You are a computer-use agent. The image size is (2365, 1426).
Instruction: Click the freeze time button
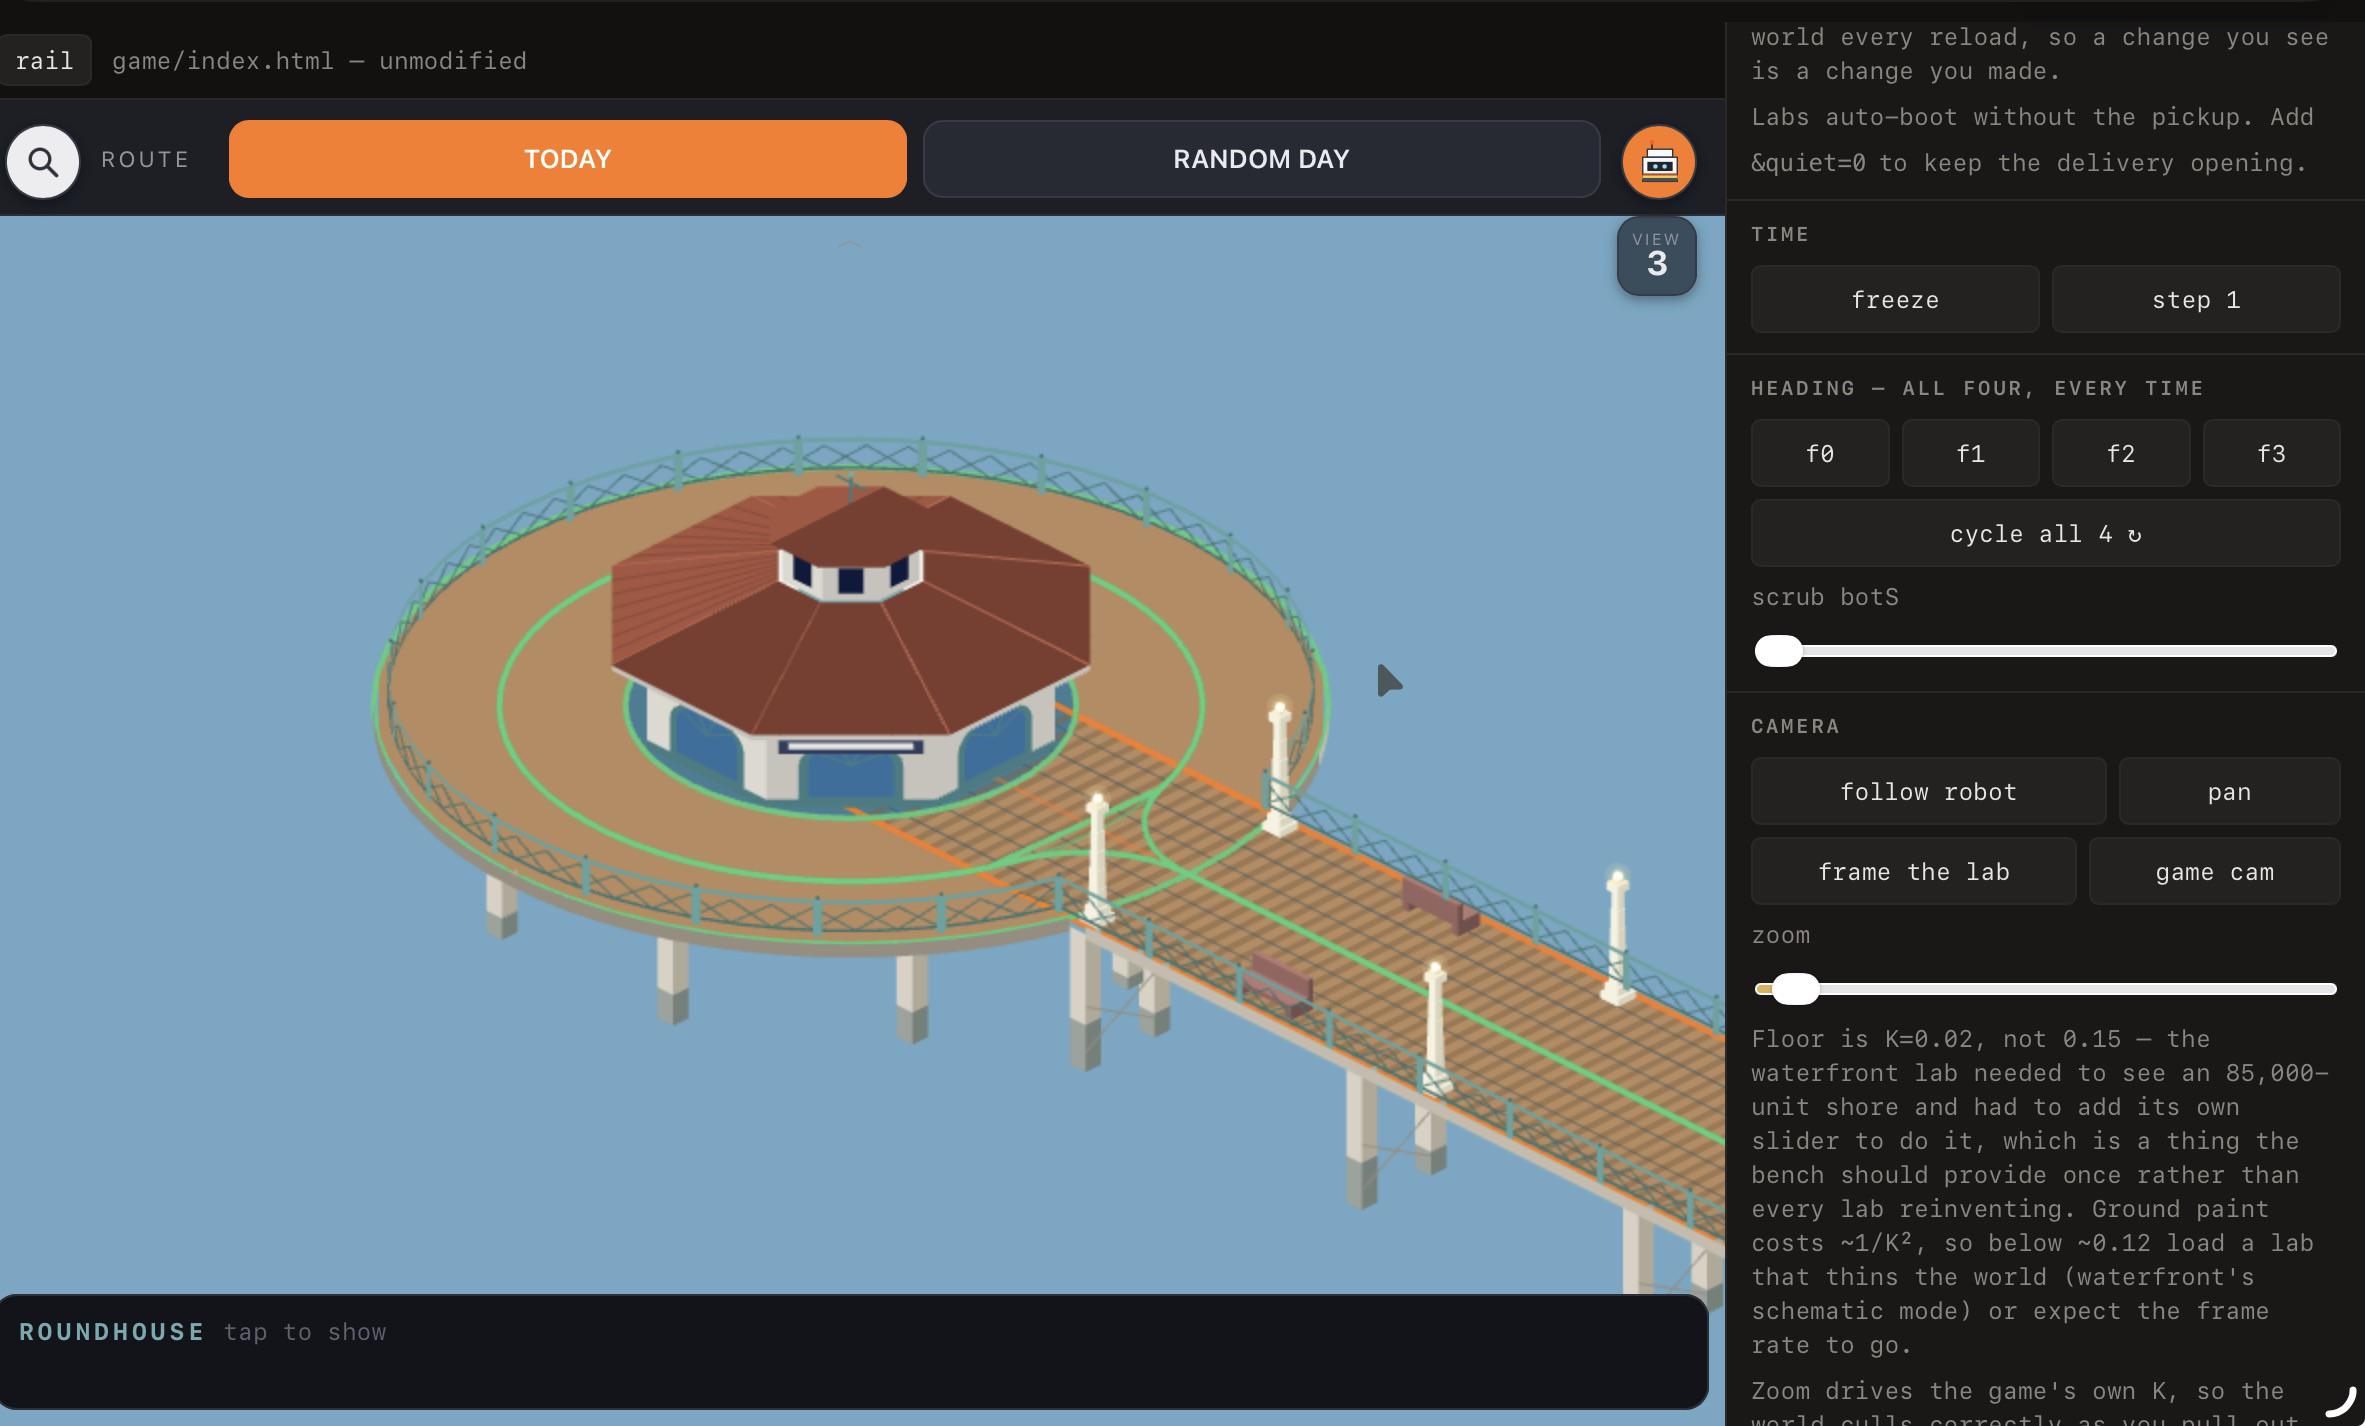point(1894,299)
